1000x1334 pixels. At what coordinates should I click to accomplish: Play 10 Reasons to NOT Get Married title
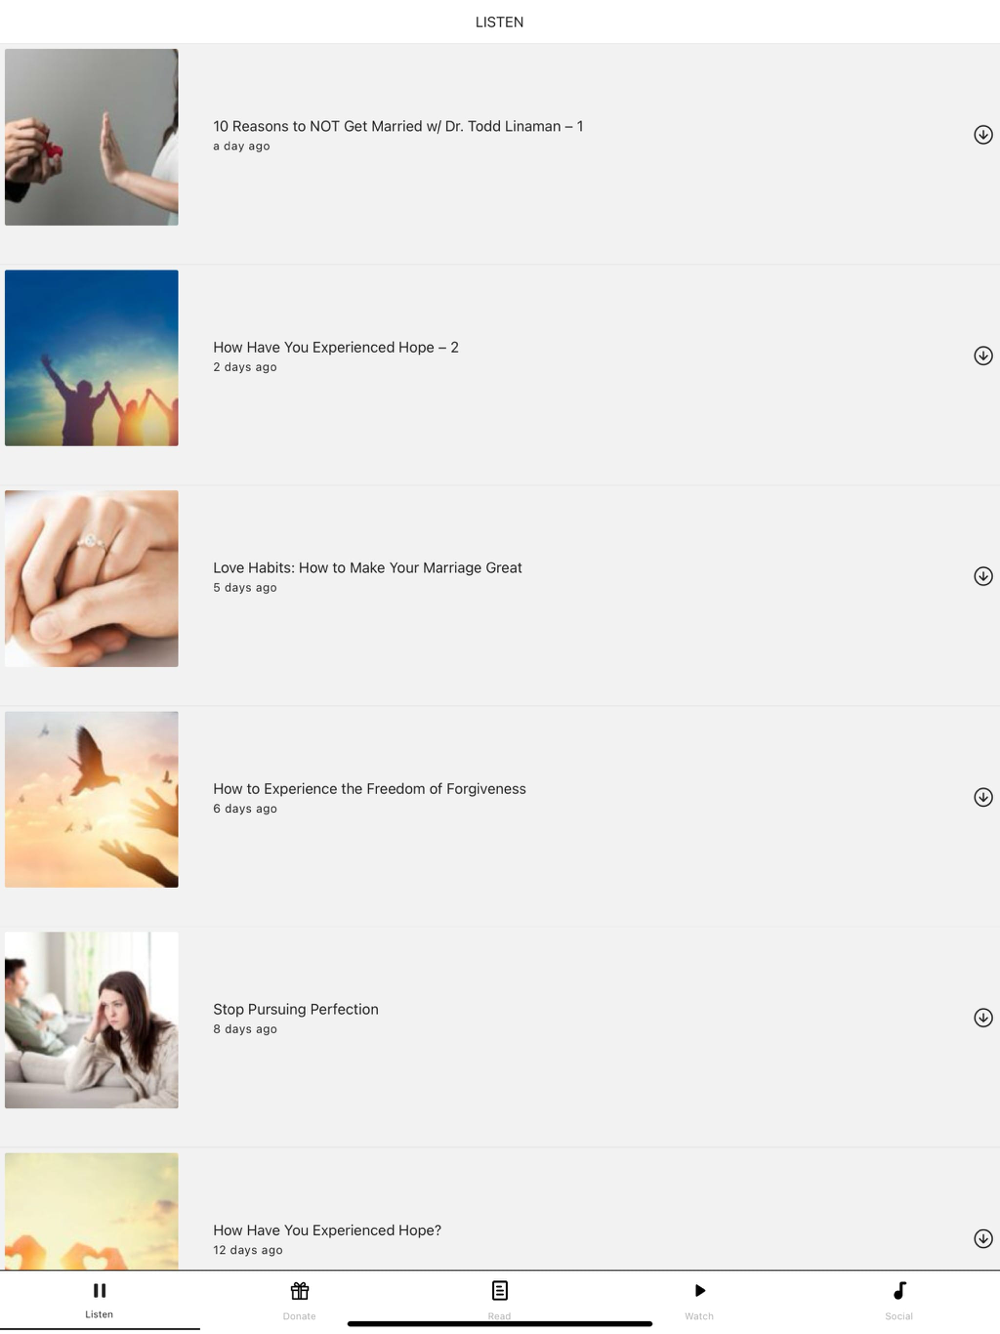click(398, 126)
